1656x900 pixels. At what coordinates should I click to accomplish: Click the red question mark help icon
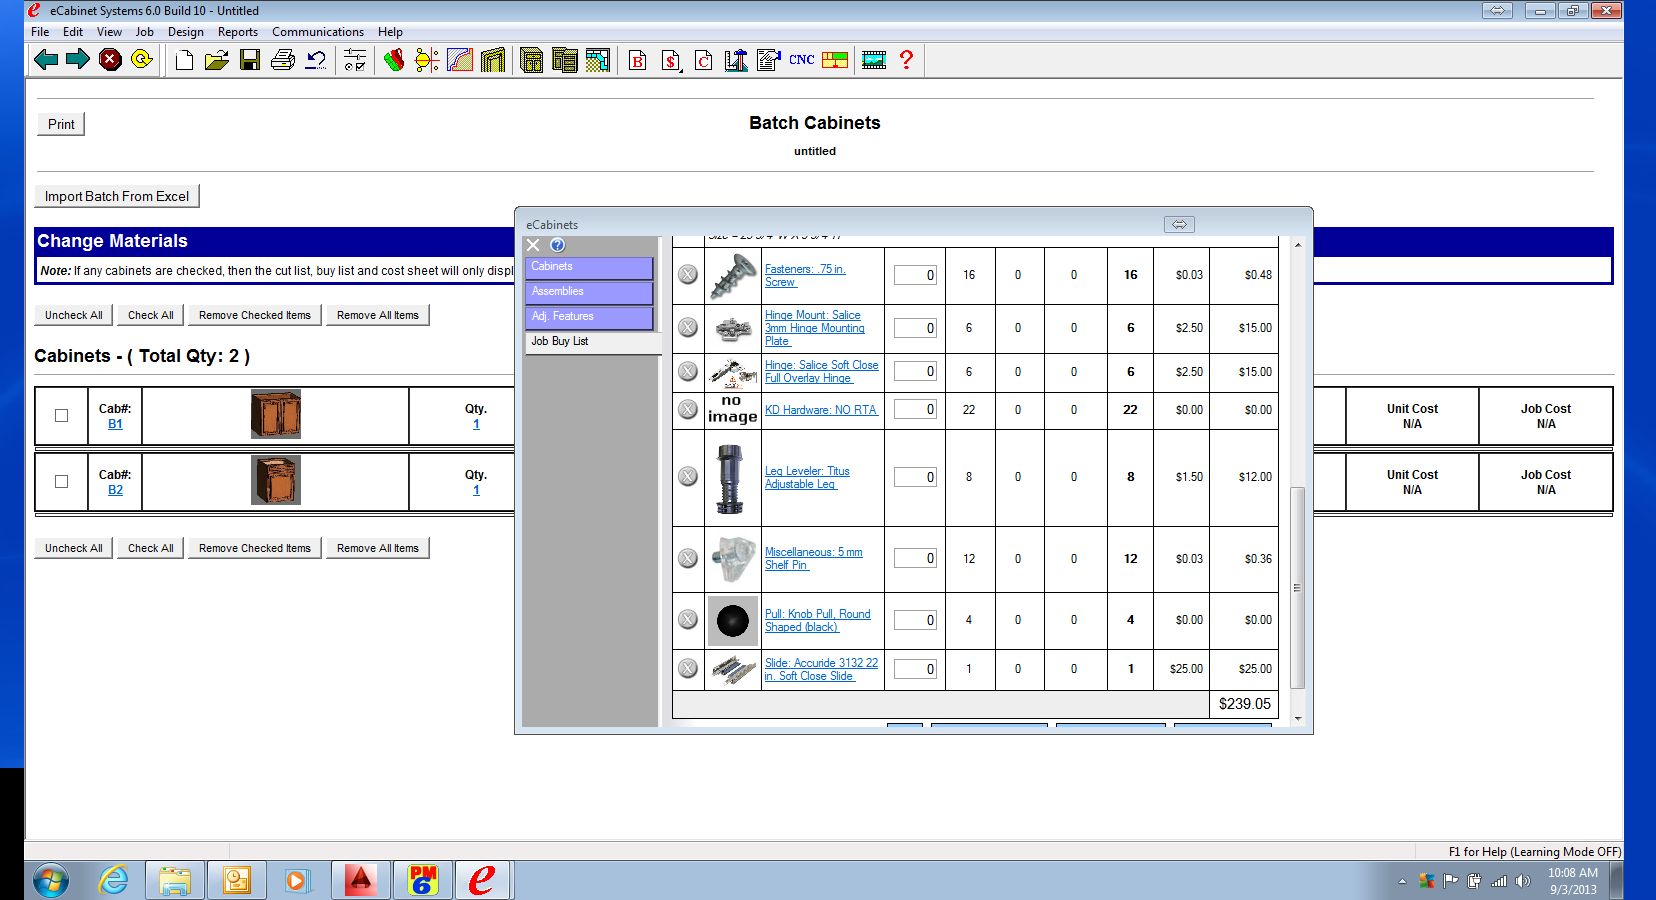[x=906, y=60]
